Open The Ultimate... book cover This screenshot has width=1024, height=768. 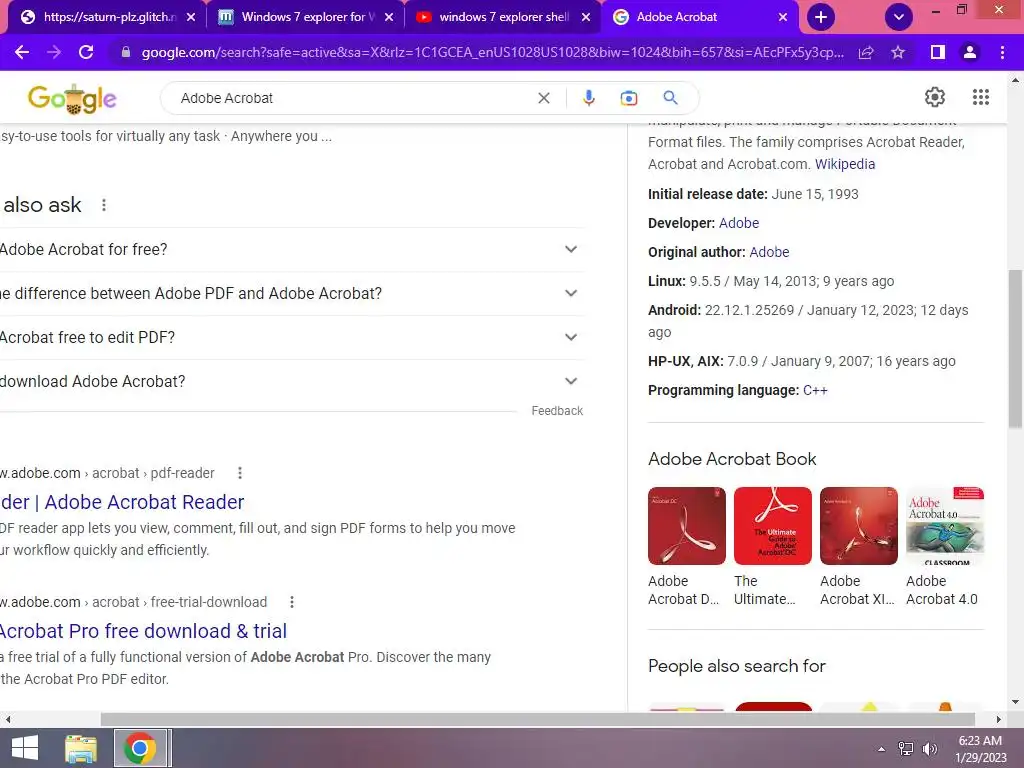point(773,526)
